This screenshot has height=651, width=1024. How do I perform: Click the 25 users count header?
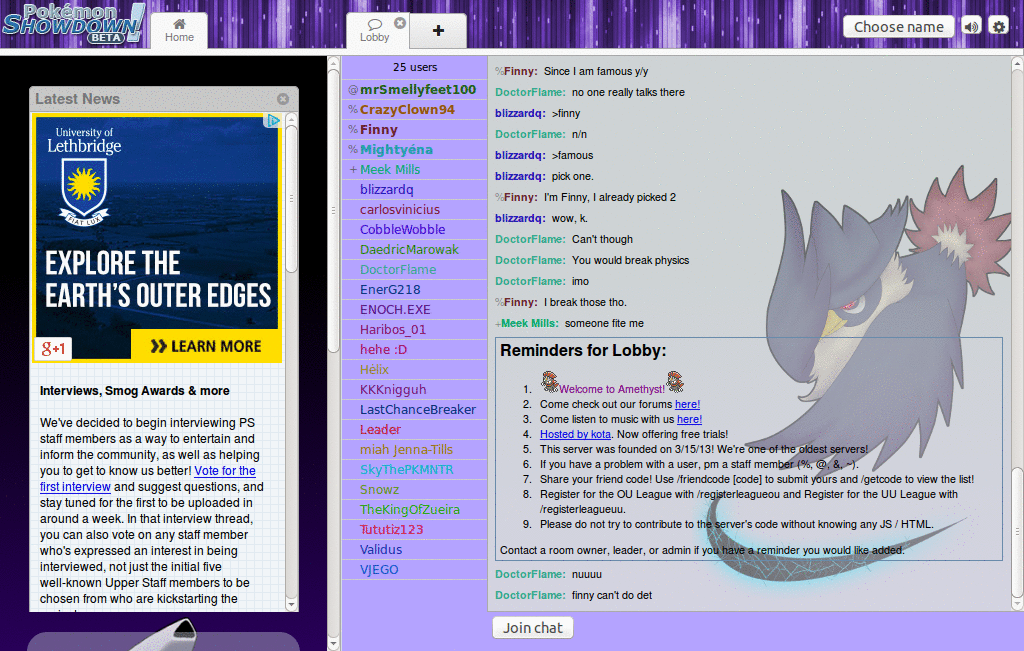point(415,67)
